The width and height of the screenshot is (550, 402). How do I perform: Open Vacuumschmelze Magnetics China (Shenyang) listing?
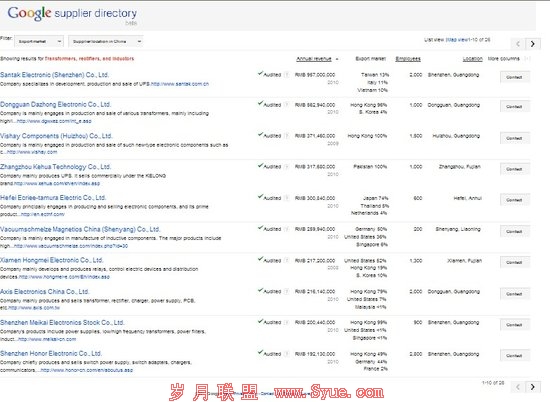[80, 229]
